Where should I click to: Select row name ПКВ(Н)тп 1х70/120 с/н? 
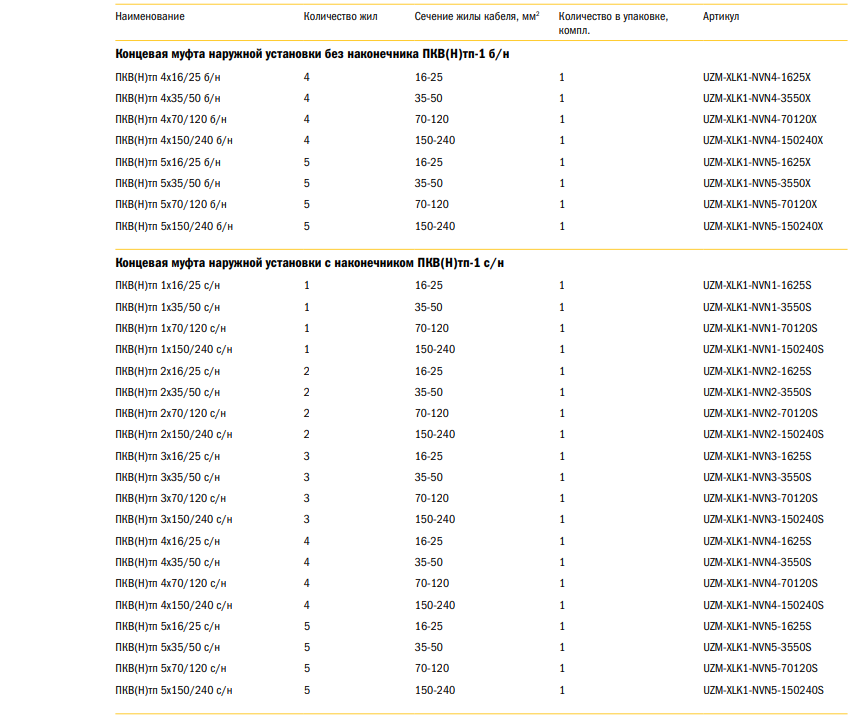click(170, 328)
